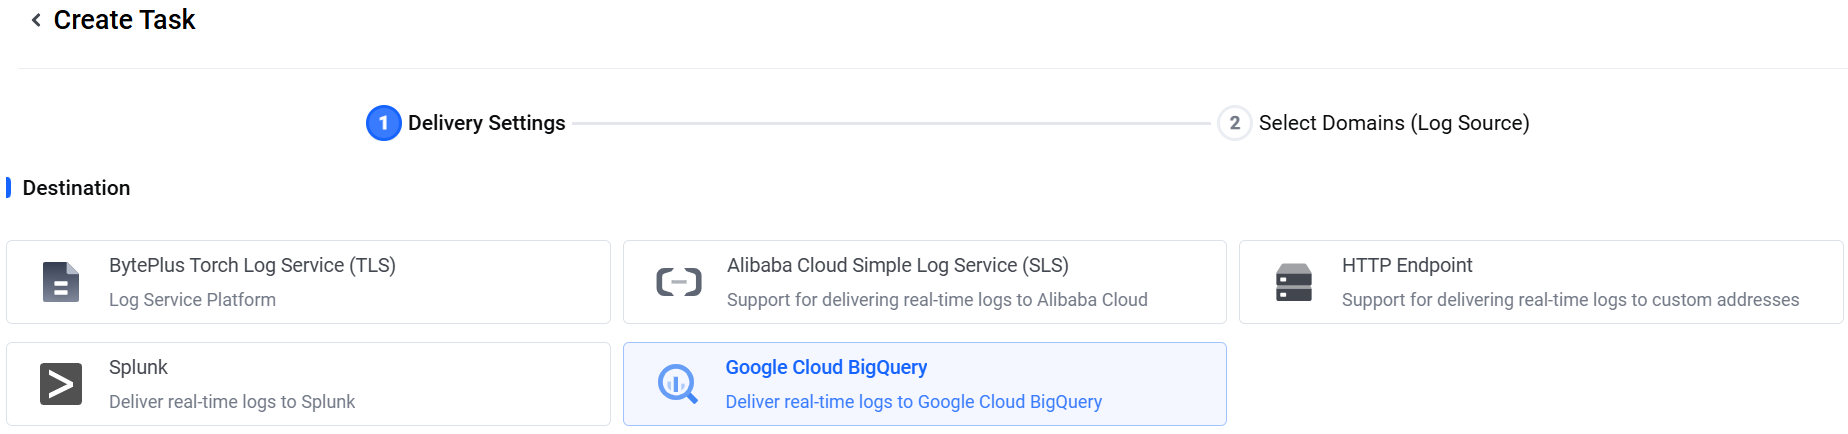Click the step 2 circle icon
1848x434 pixels.
[x=1234, y=123]
